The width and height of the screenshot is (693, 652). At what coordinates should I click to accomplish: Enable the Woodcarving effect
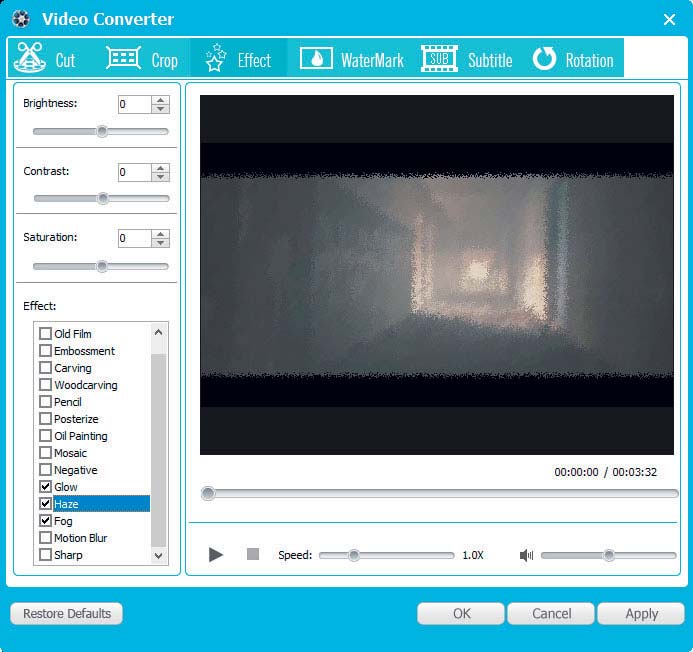46,385
